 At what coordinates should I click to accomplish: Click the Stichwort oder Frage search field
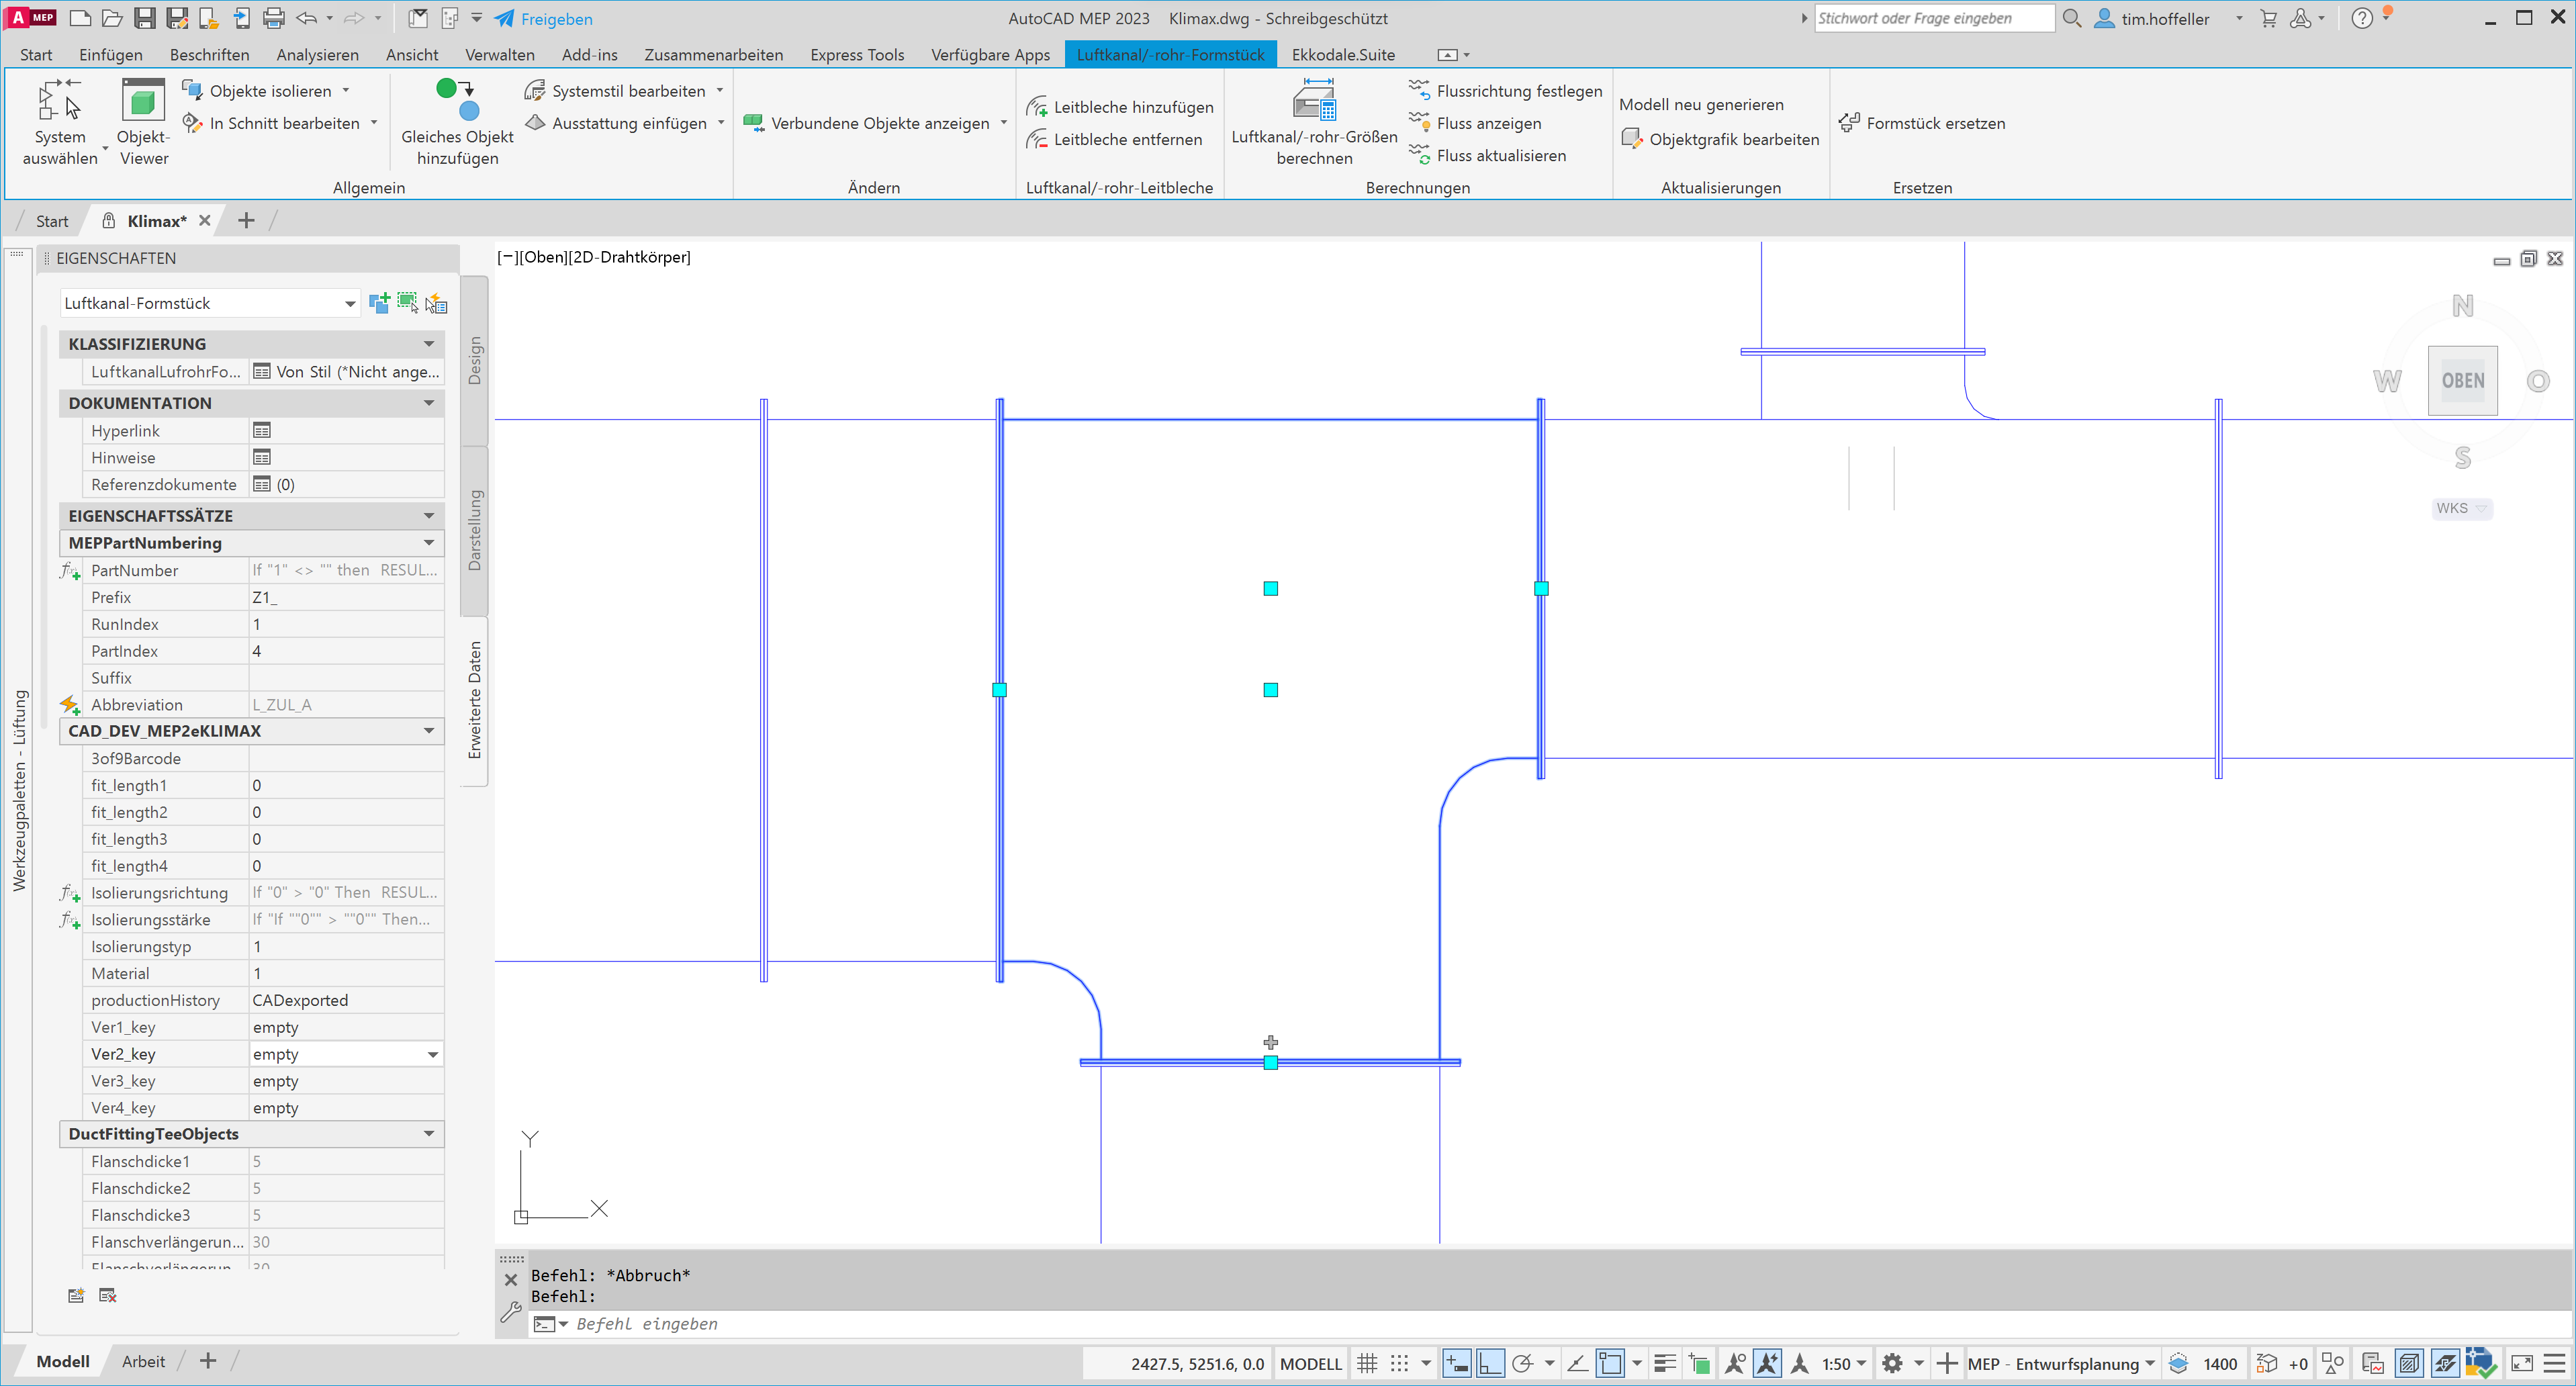tap(1934, 18)
